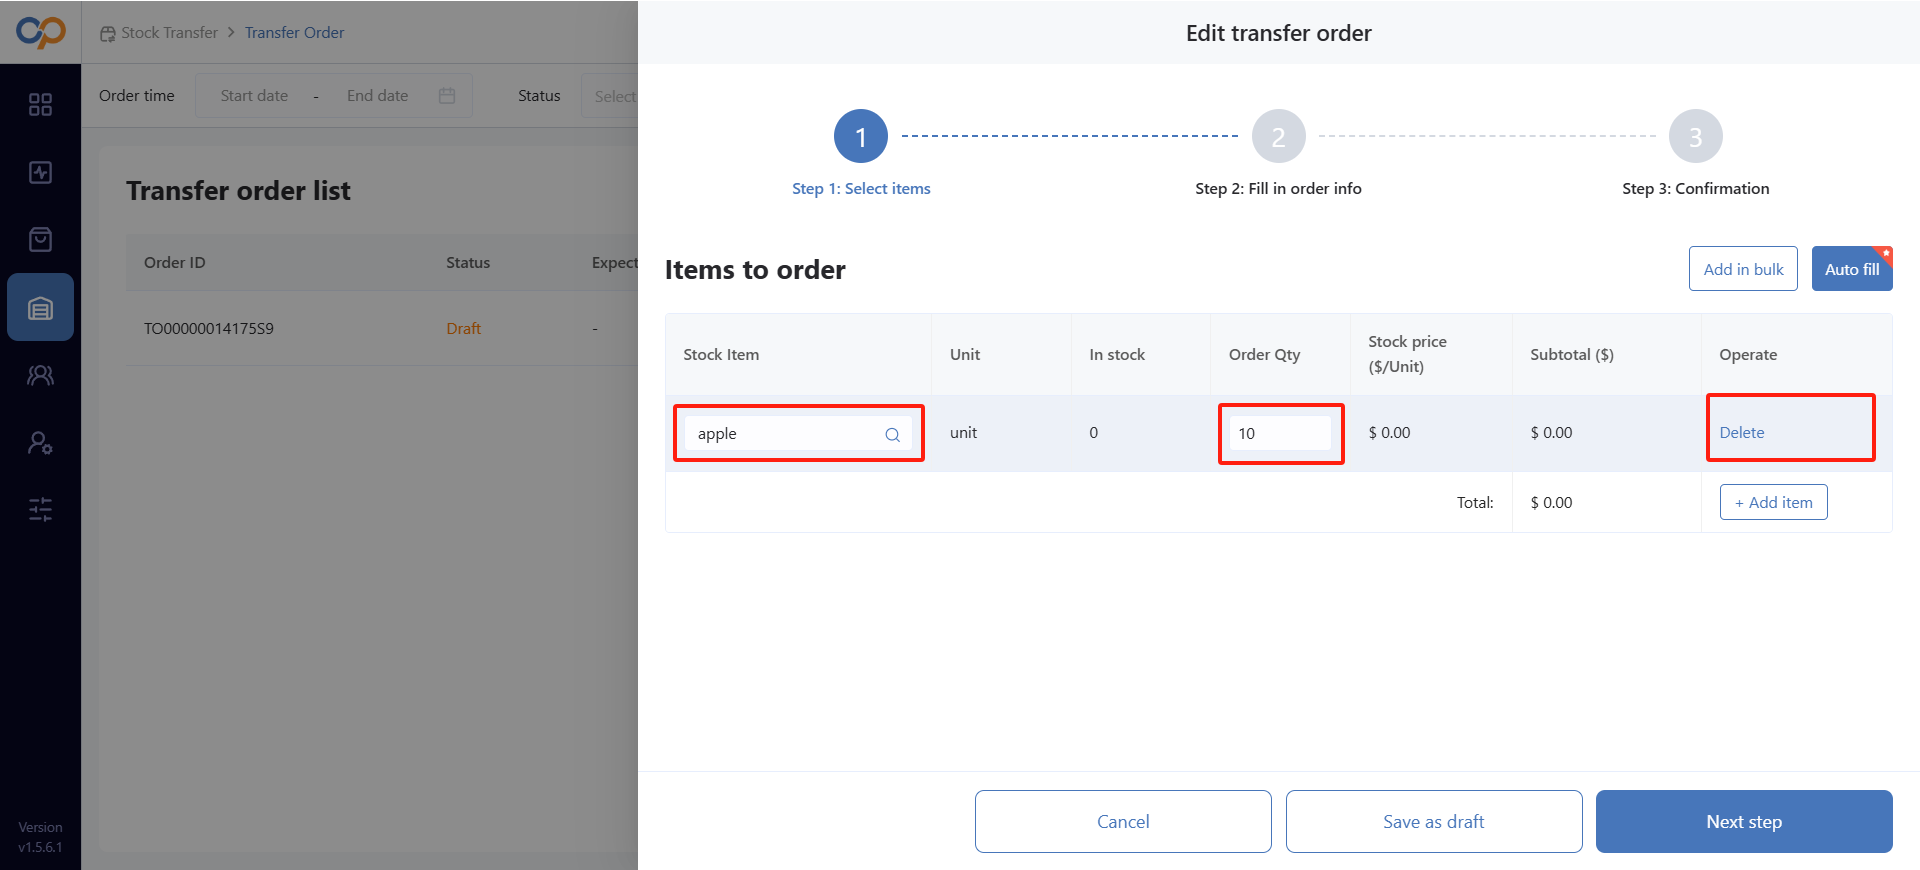
Task: Click the Draft status of the order
Action: [463, 329]
